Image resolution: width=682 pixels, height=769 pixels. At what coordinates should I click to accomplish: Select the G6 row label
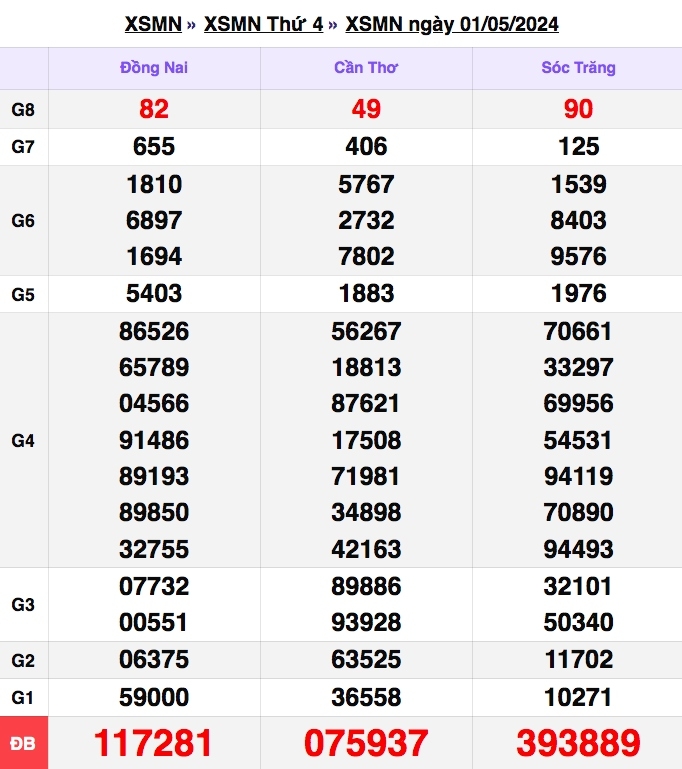[x=23, y=221]
